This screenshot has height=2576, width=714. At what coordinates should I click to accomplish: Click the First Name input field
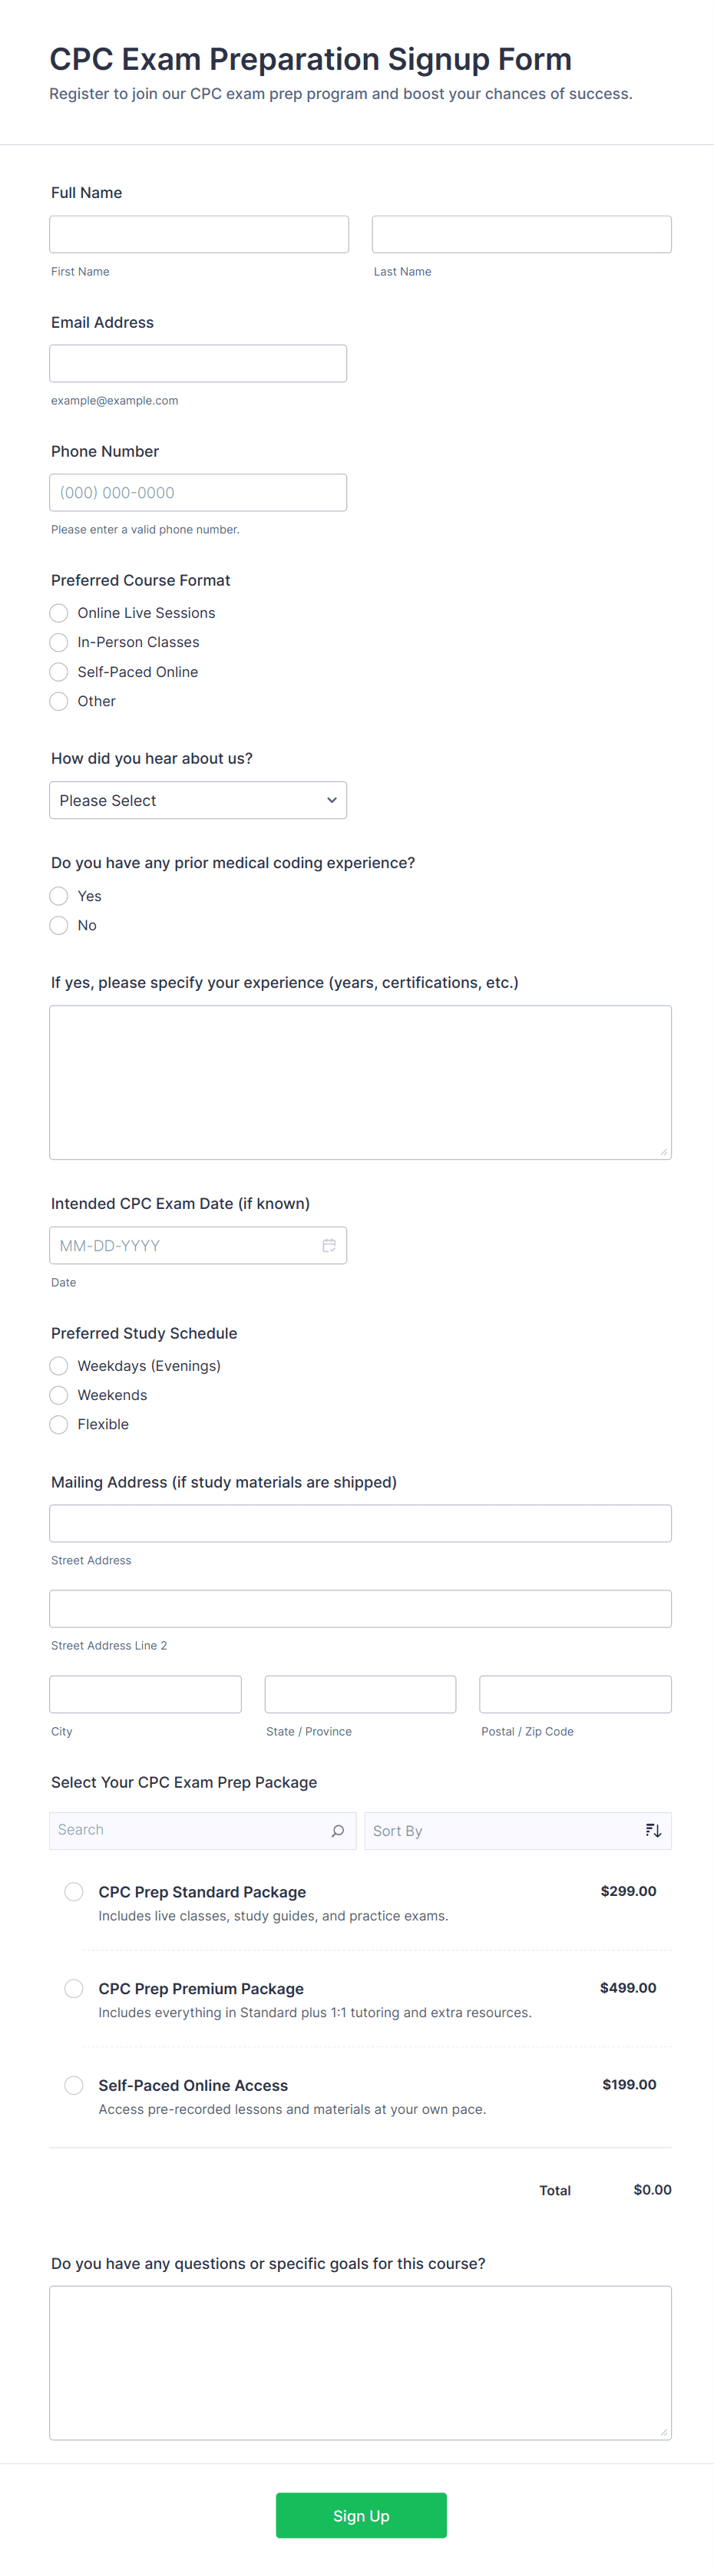pos(199,234)
